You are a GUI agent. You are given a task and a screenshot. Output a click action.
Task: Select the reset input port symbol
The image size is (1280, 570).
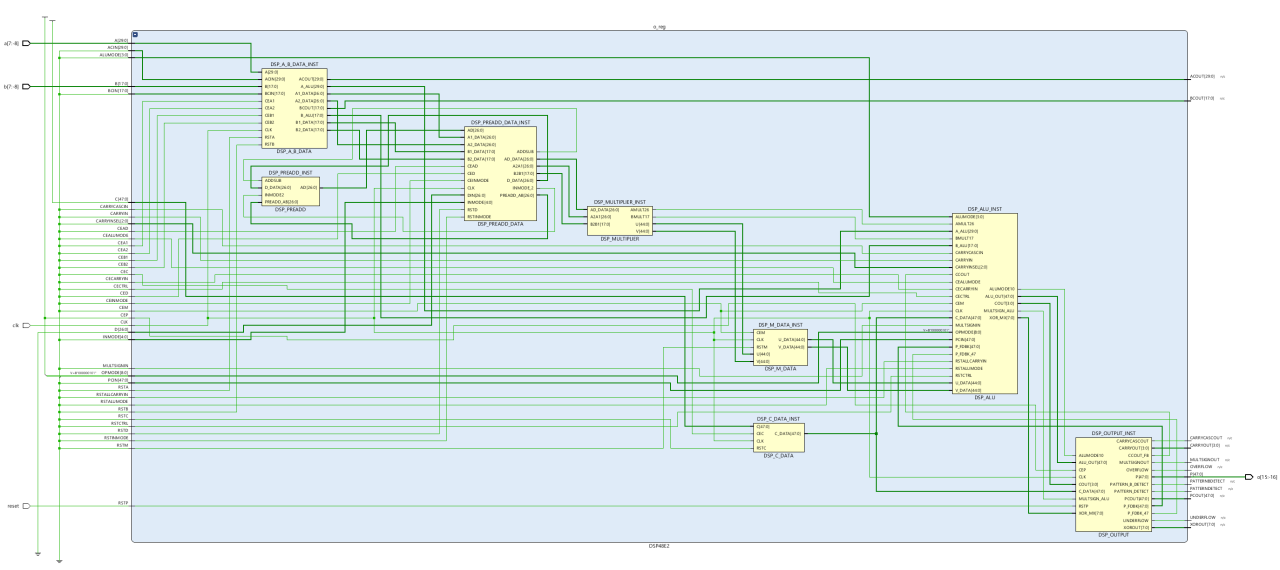pos(27,506)
